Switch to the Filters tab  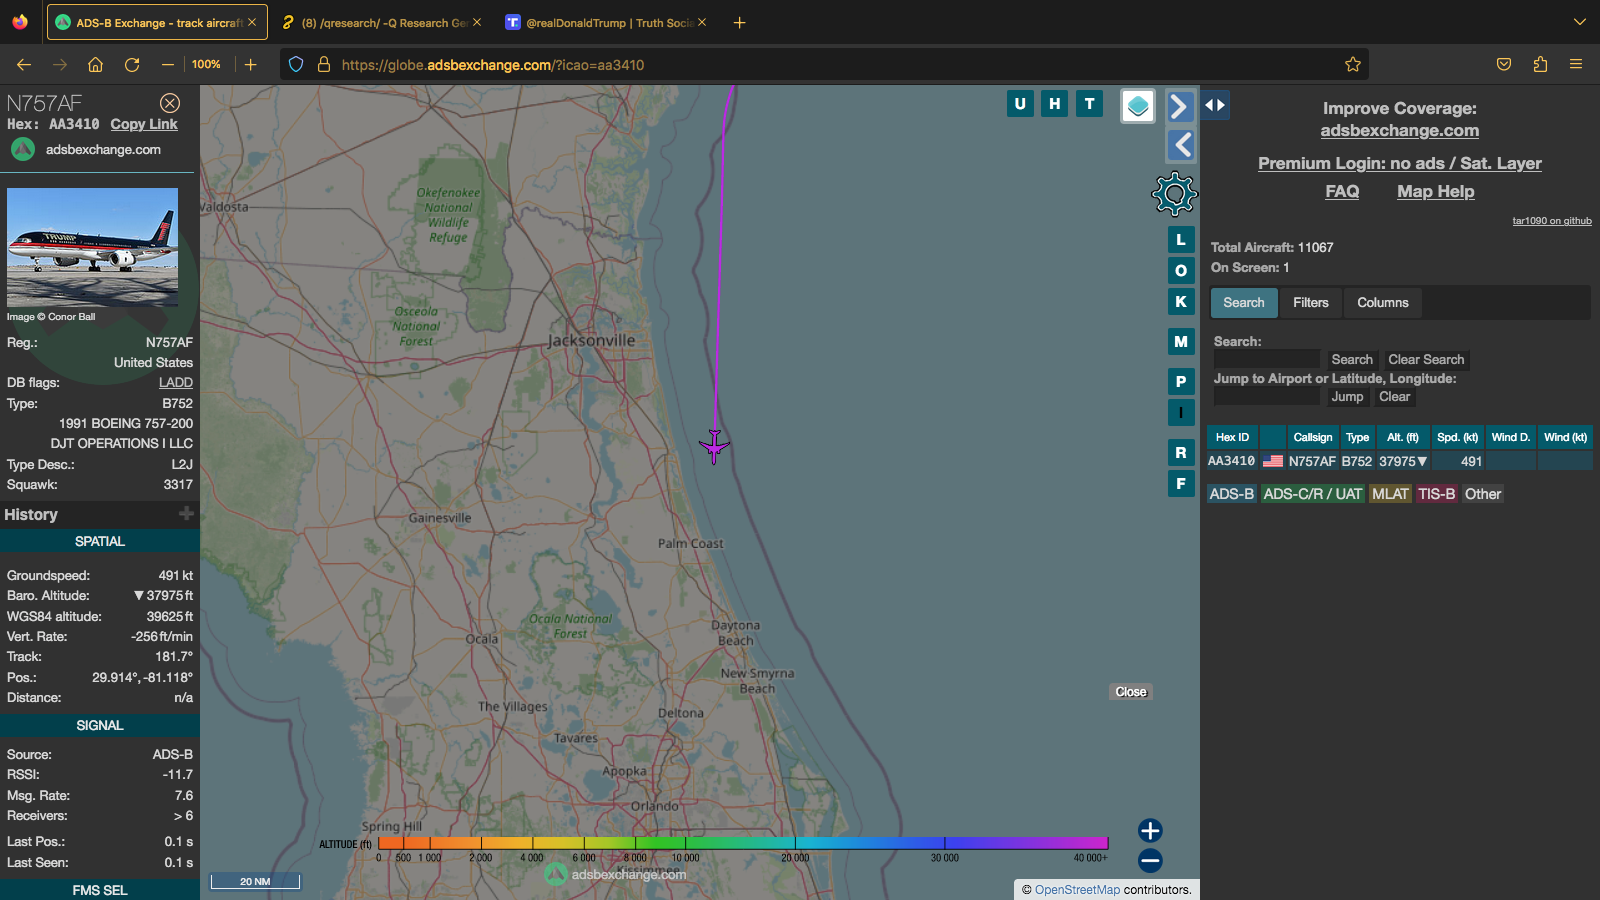click(x=1310, y=303)
